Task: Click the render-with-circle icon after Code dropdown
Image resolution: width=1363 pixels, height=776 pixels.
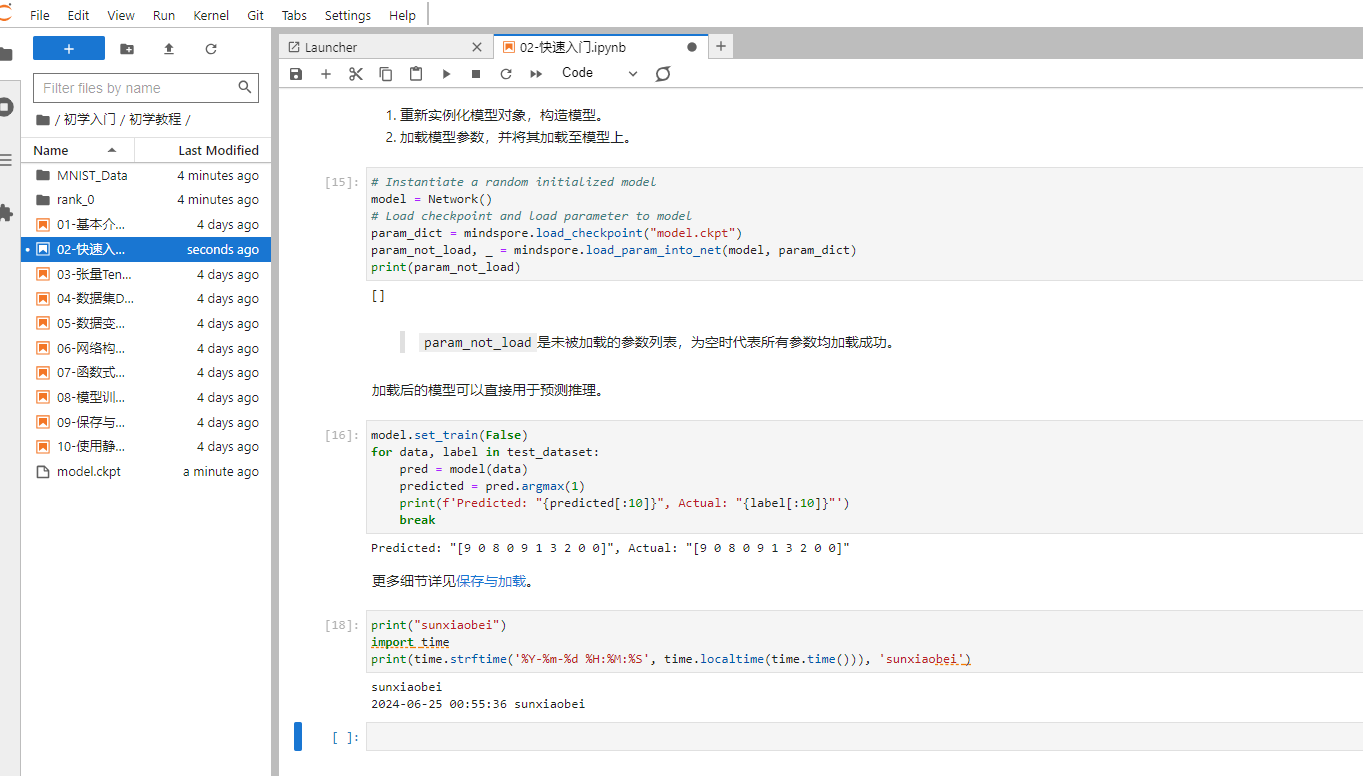Action: [x=663, y=73]
